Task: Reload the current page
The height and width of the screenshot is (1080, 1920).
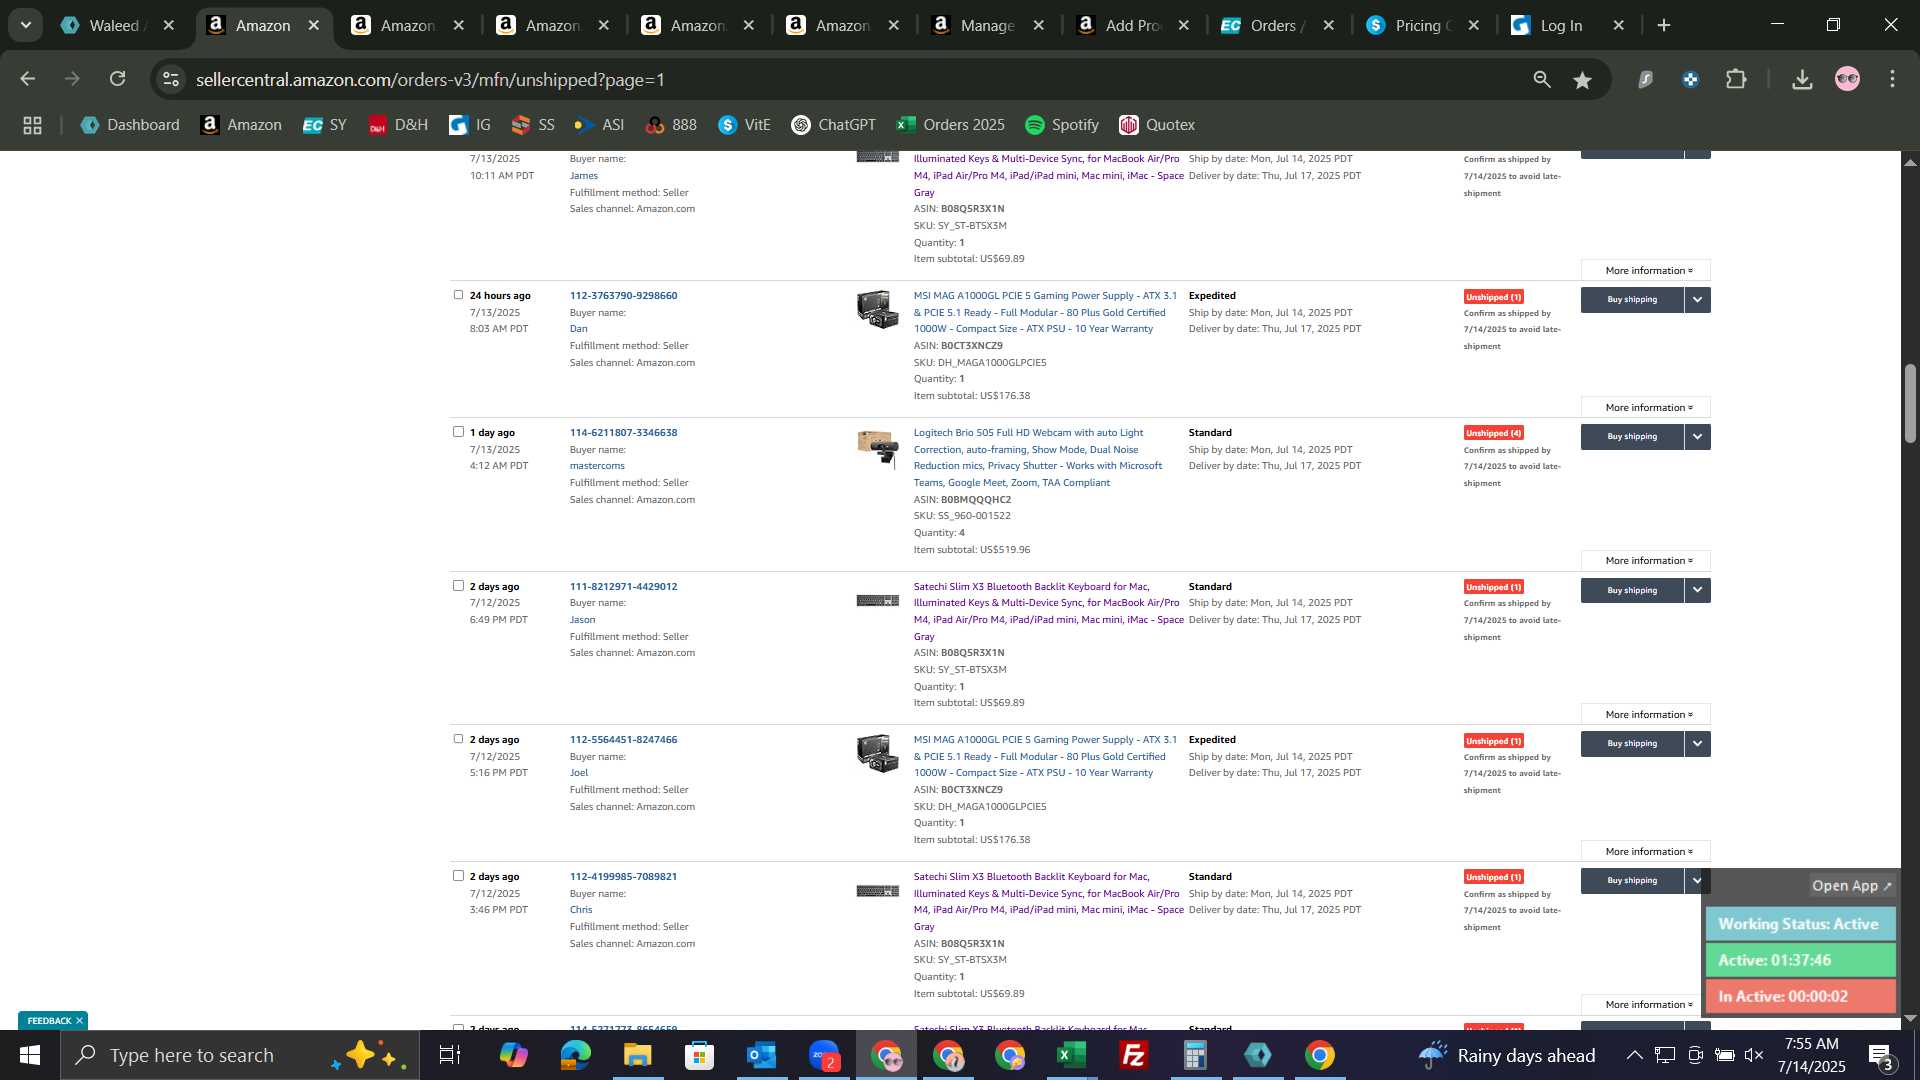Action: click(x=118, y=79)
